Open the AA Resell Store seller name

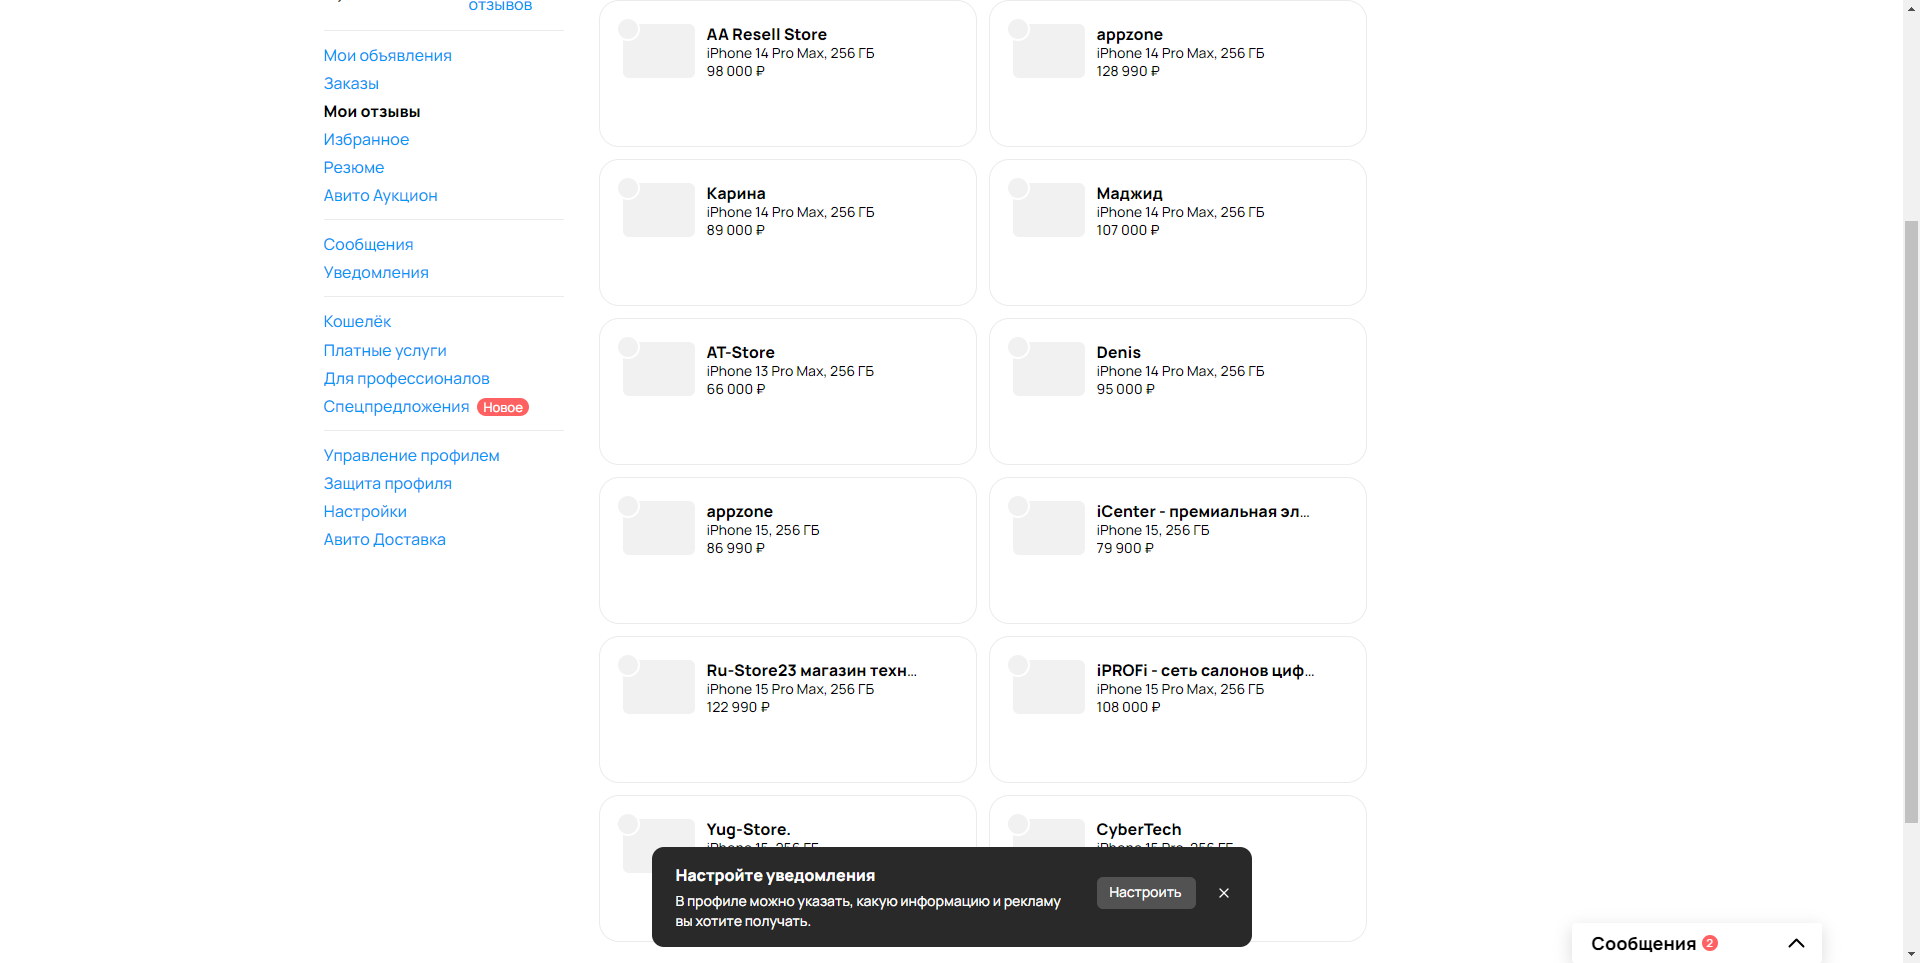coord(767,34)
